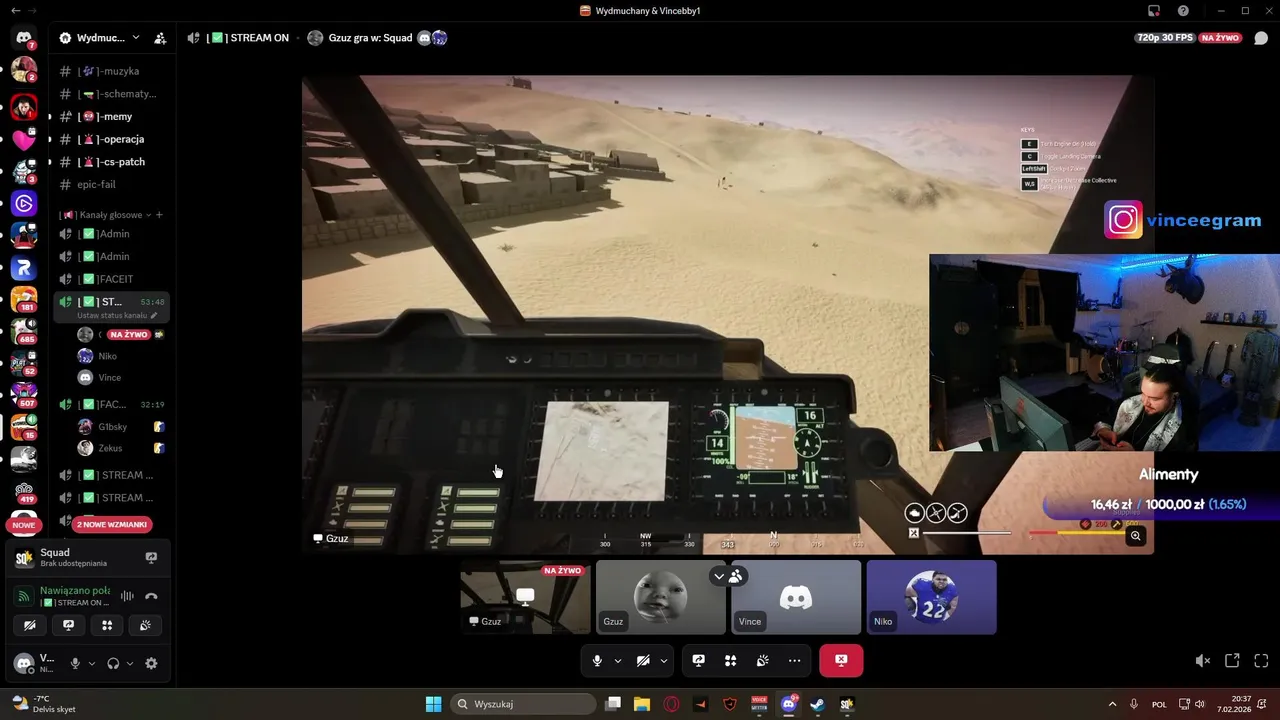Viewport: 1280px width, 720px height.
Task: Click the Squad game taskbar icon
Action: [x=846, y=704]
